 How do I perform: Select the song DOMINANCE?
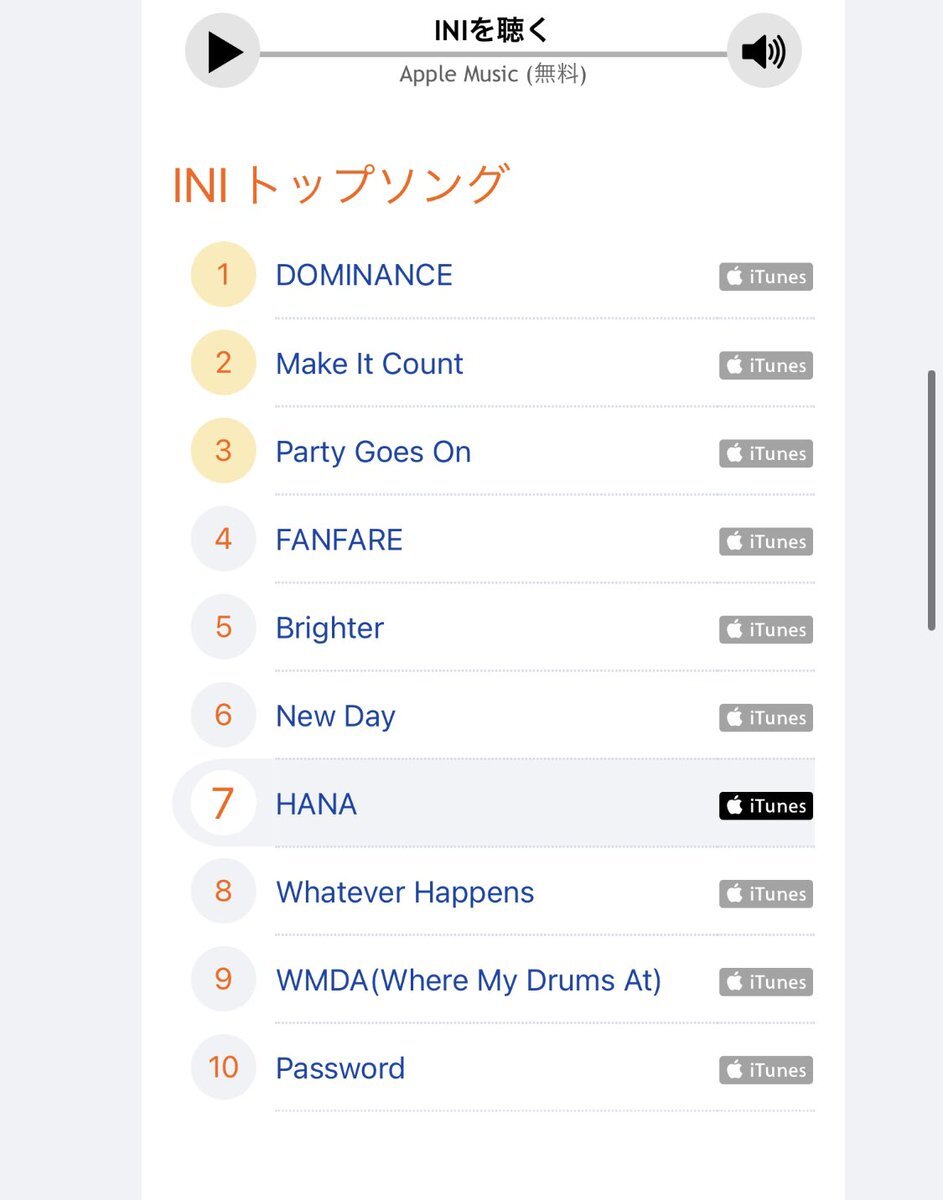(364, 275)
